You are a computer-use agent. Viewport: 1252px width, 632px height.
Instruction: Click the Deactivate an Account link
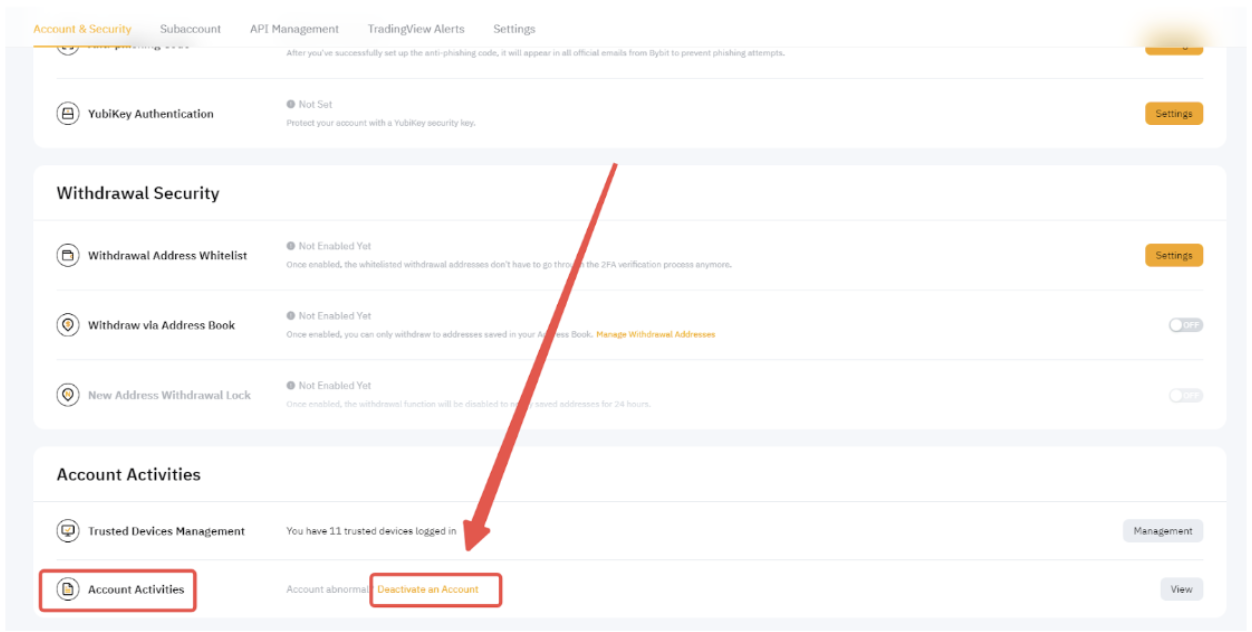pyautogui.click(x=428, y=590)
